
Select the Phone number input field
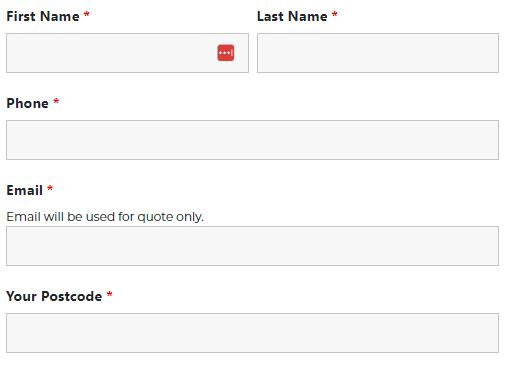pos(252,140)
